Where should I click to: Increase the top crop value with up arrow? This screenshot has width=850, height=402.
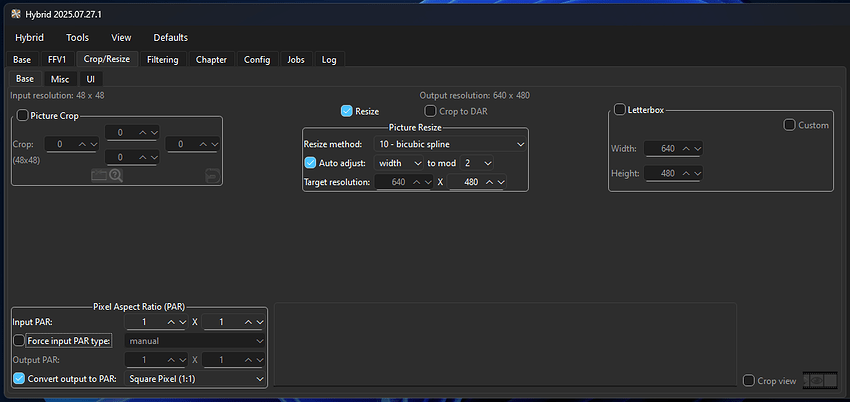(141, 132)
